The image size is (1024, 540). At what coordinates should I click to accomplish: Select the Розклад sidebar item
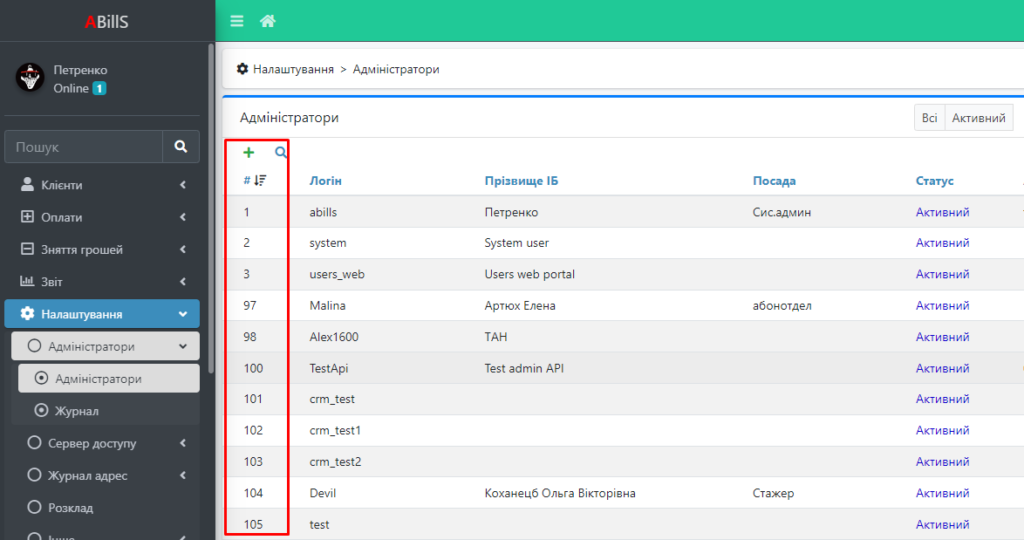(70, 507)
